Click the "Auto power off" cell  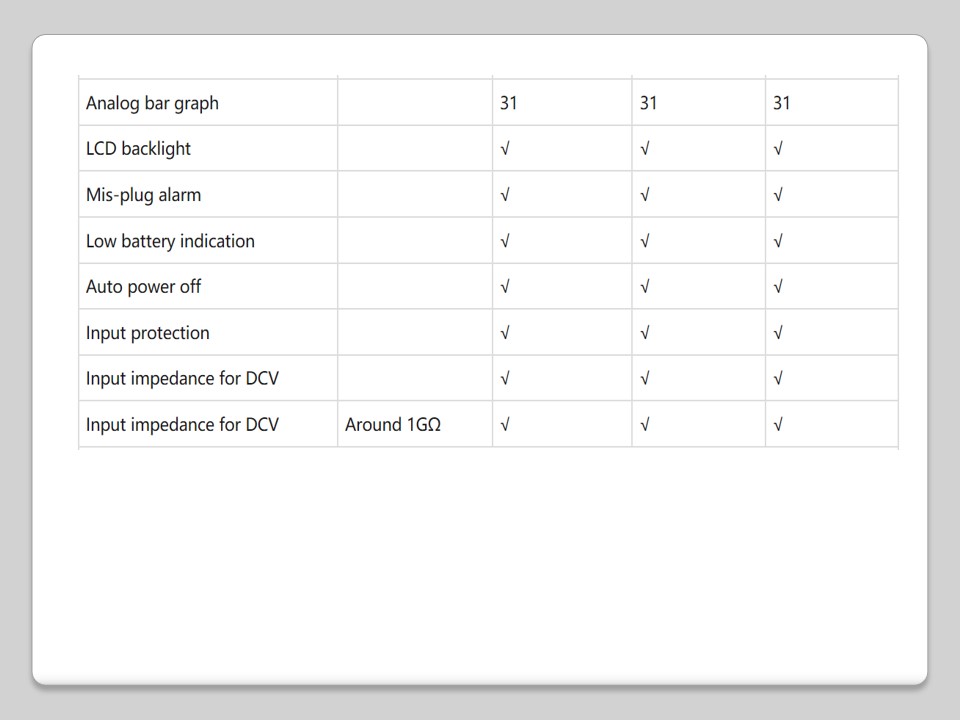pos(143,287)
